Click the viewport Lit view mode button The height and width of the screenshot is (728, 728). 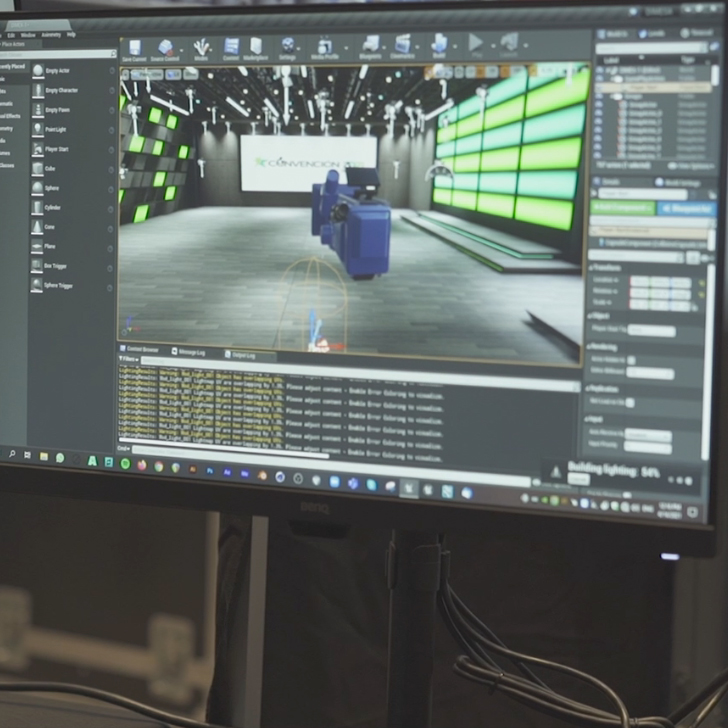click(x=173, y=74)
